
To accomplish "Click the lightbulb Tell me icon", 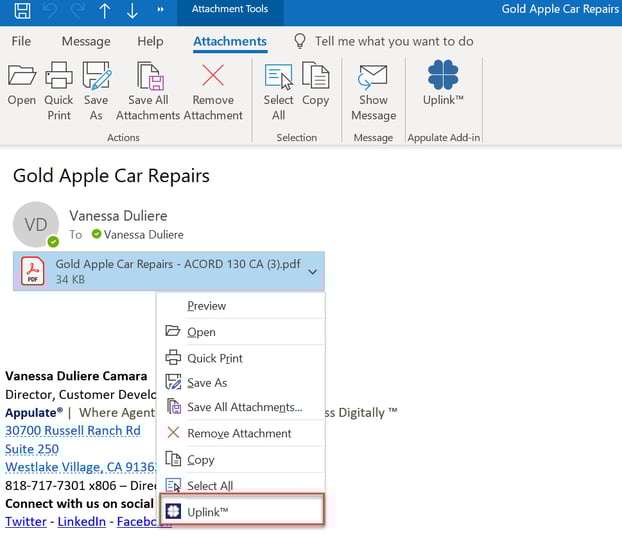I will point(300,41).
